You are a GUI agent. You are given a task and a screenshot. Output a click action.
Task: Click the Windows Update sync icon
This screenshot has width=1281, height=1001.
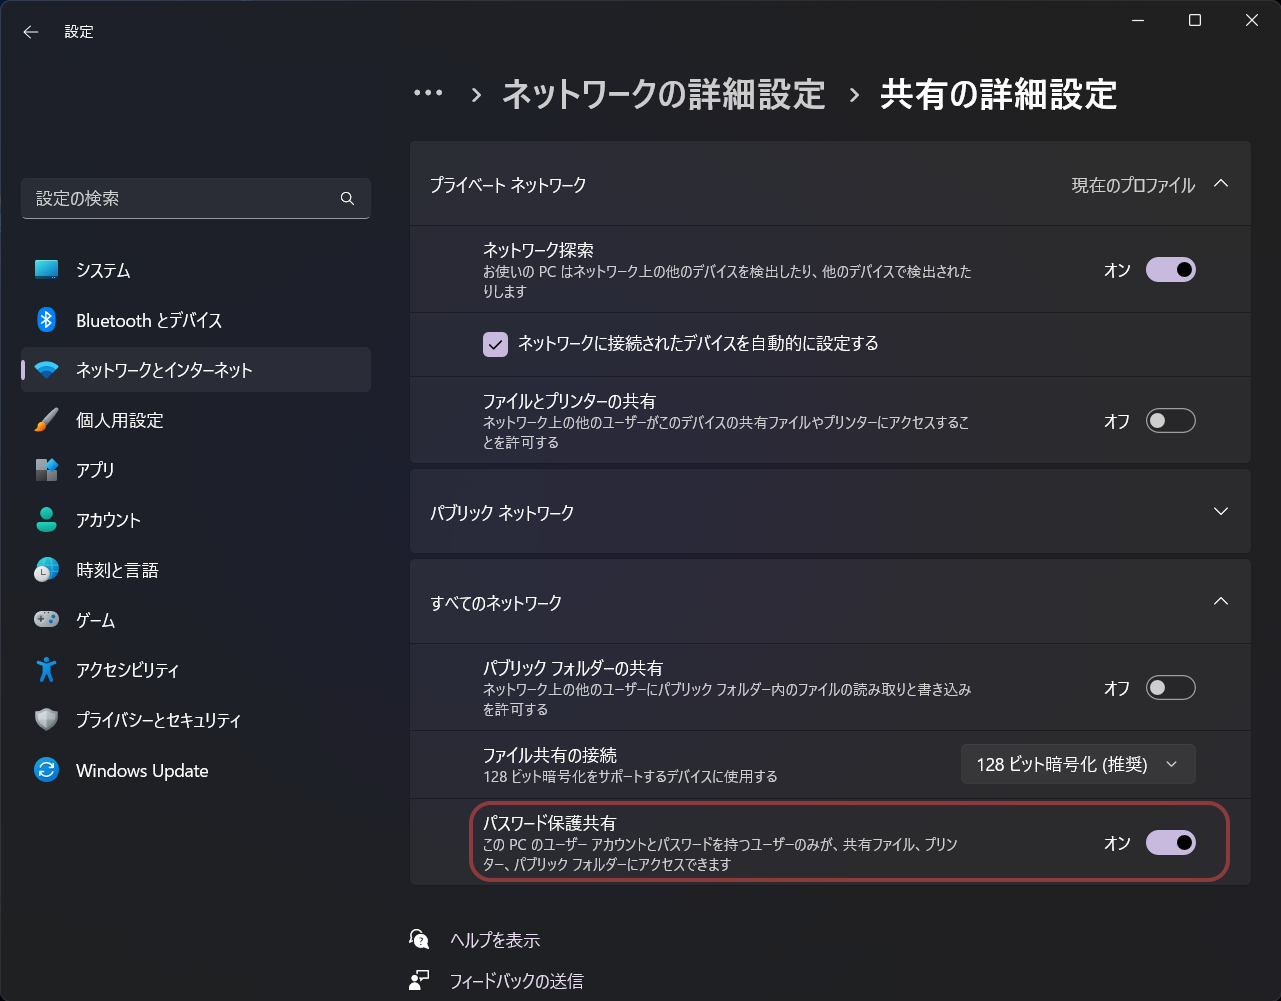pos(46,770)
